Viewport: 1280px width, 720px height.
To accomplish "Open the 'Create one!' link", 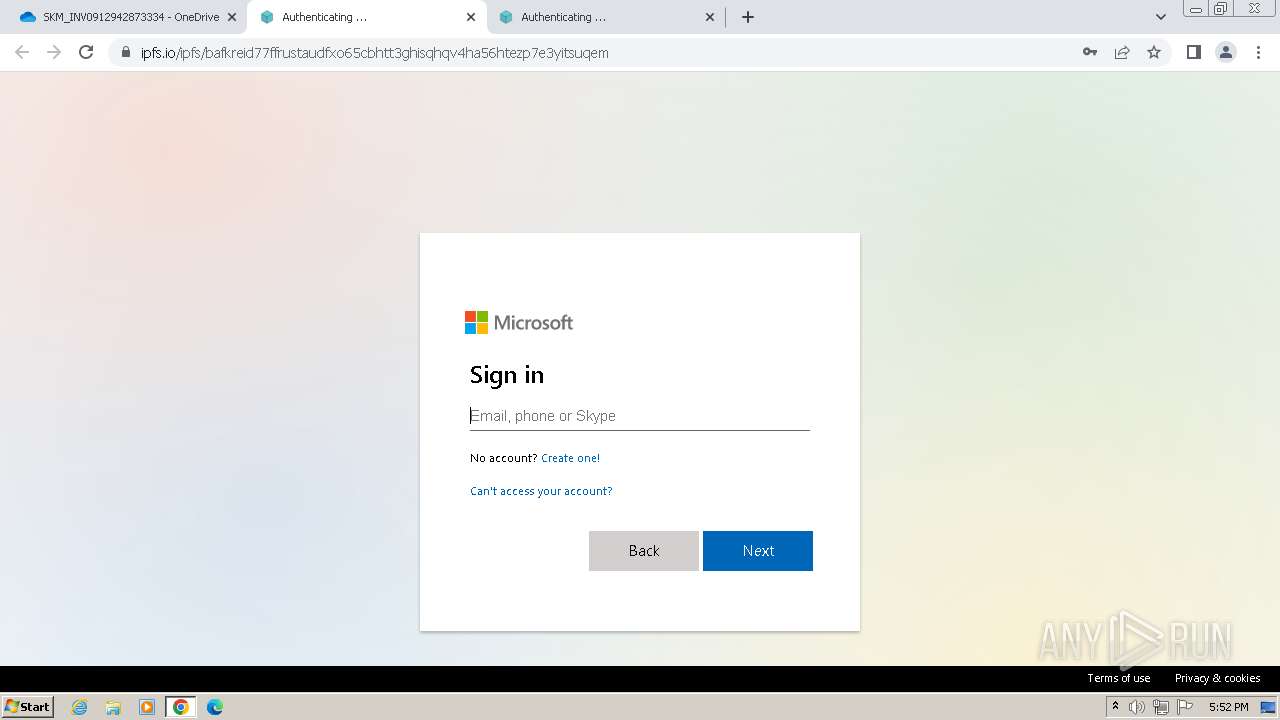I will click(x=570, y=458).
